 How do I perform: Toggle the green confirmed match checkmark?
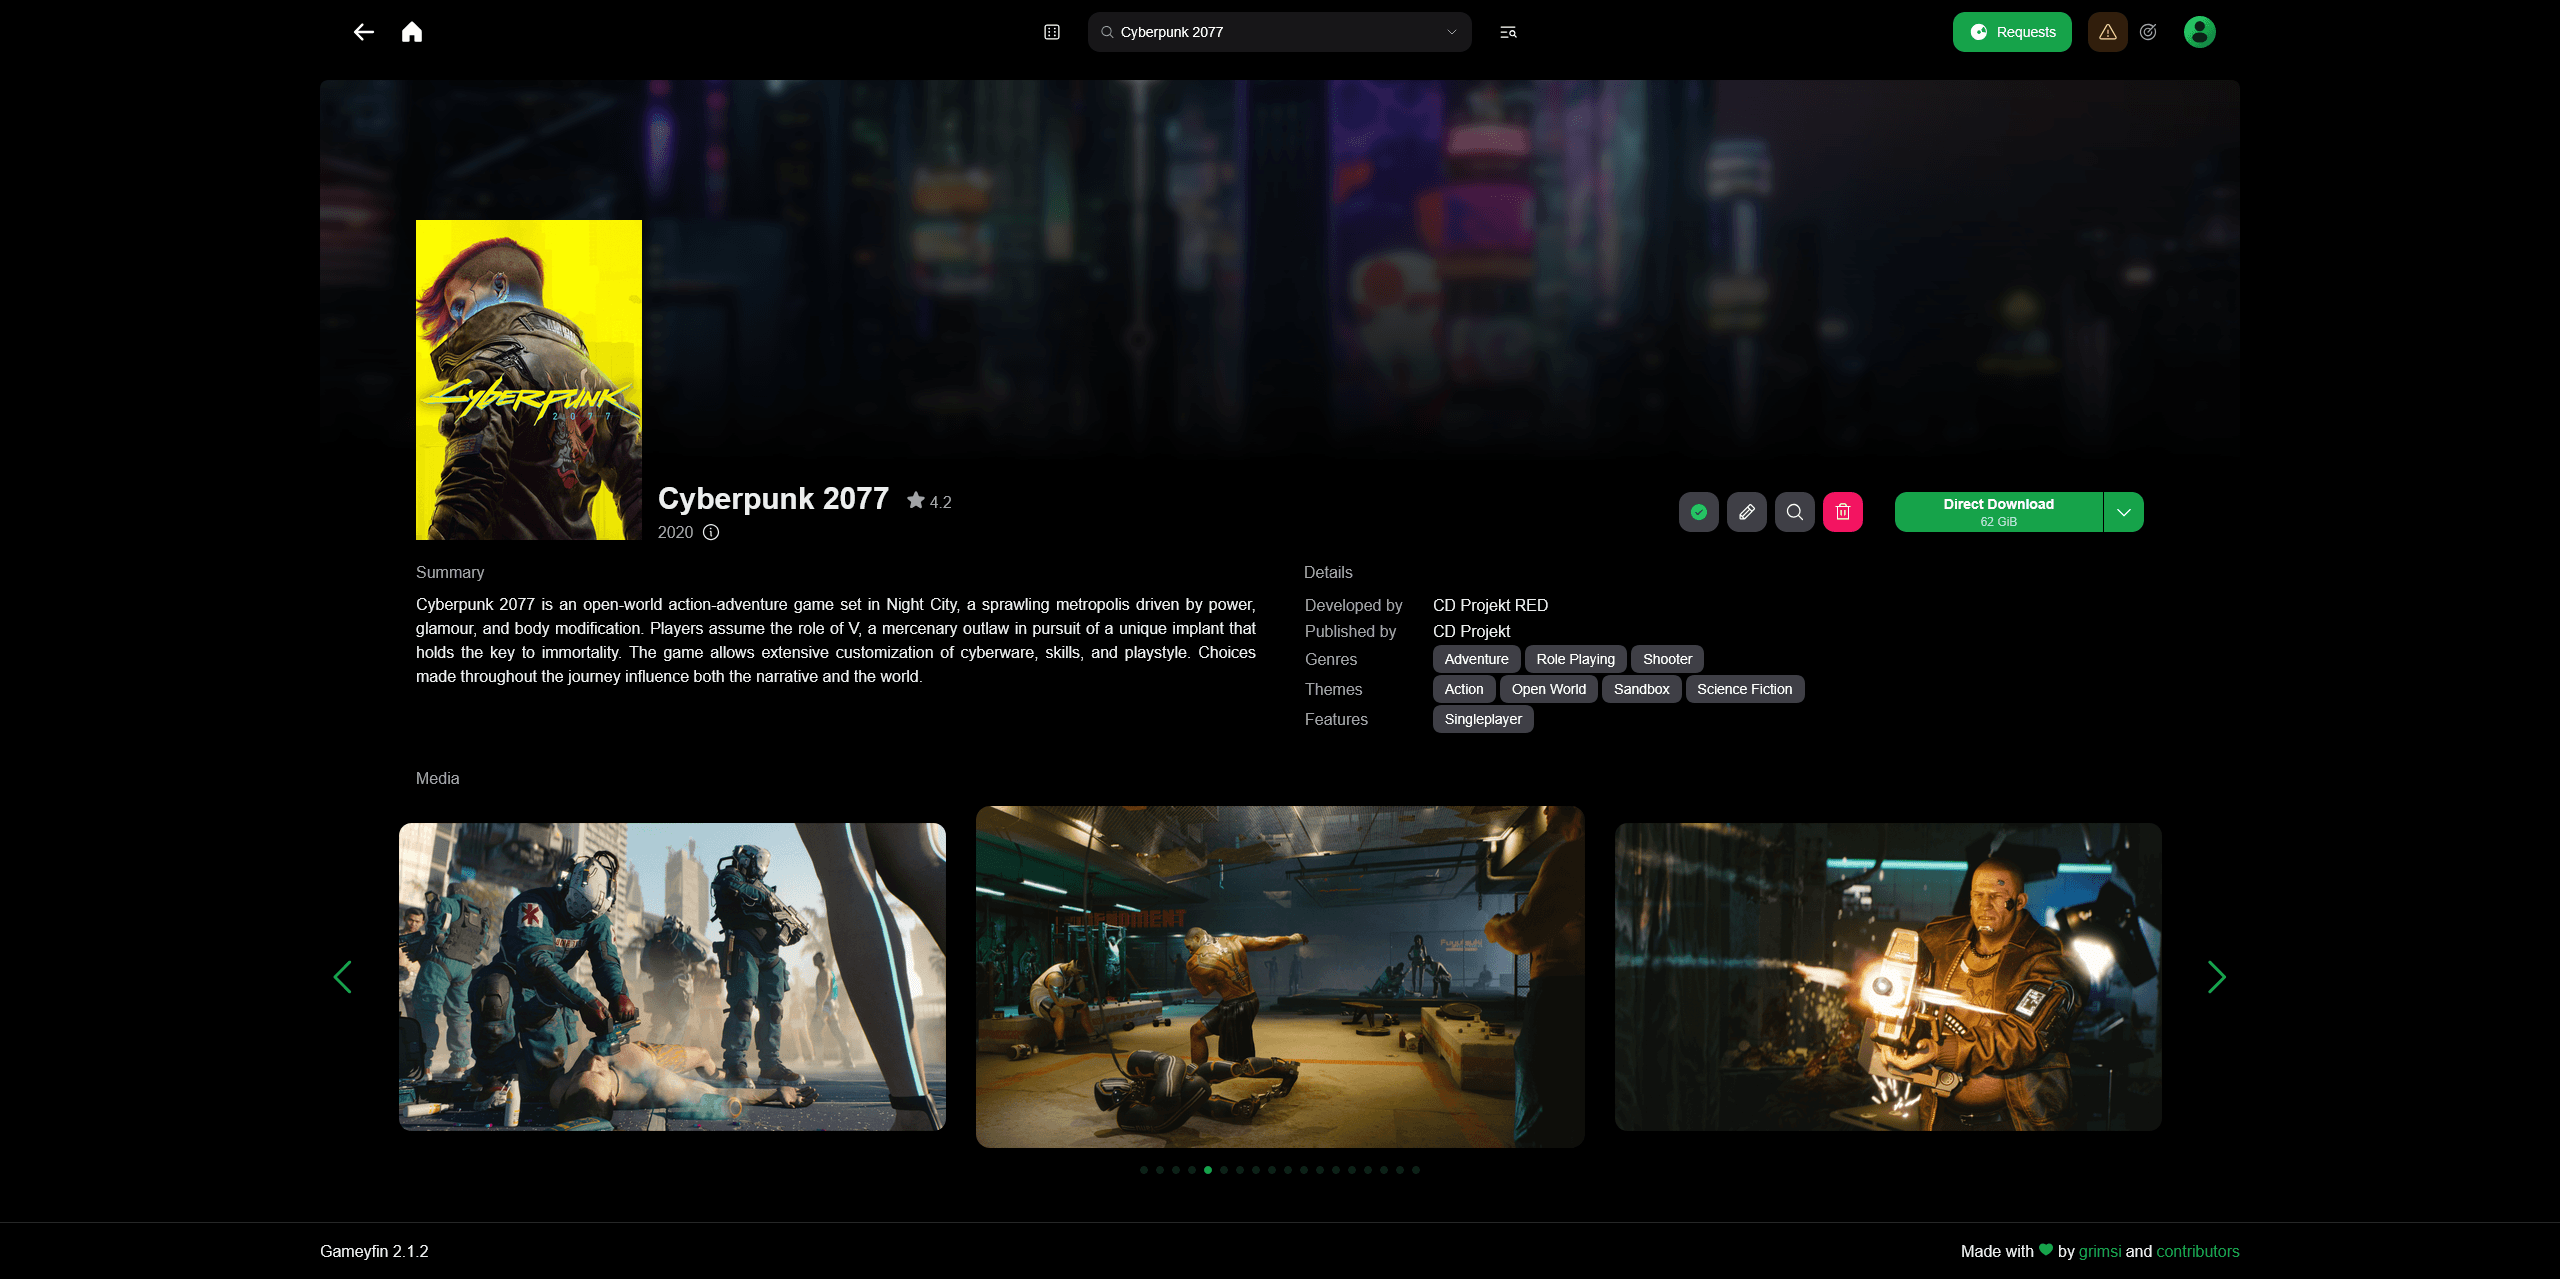(x=1699, y=512)
